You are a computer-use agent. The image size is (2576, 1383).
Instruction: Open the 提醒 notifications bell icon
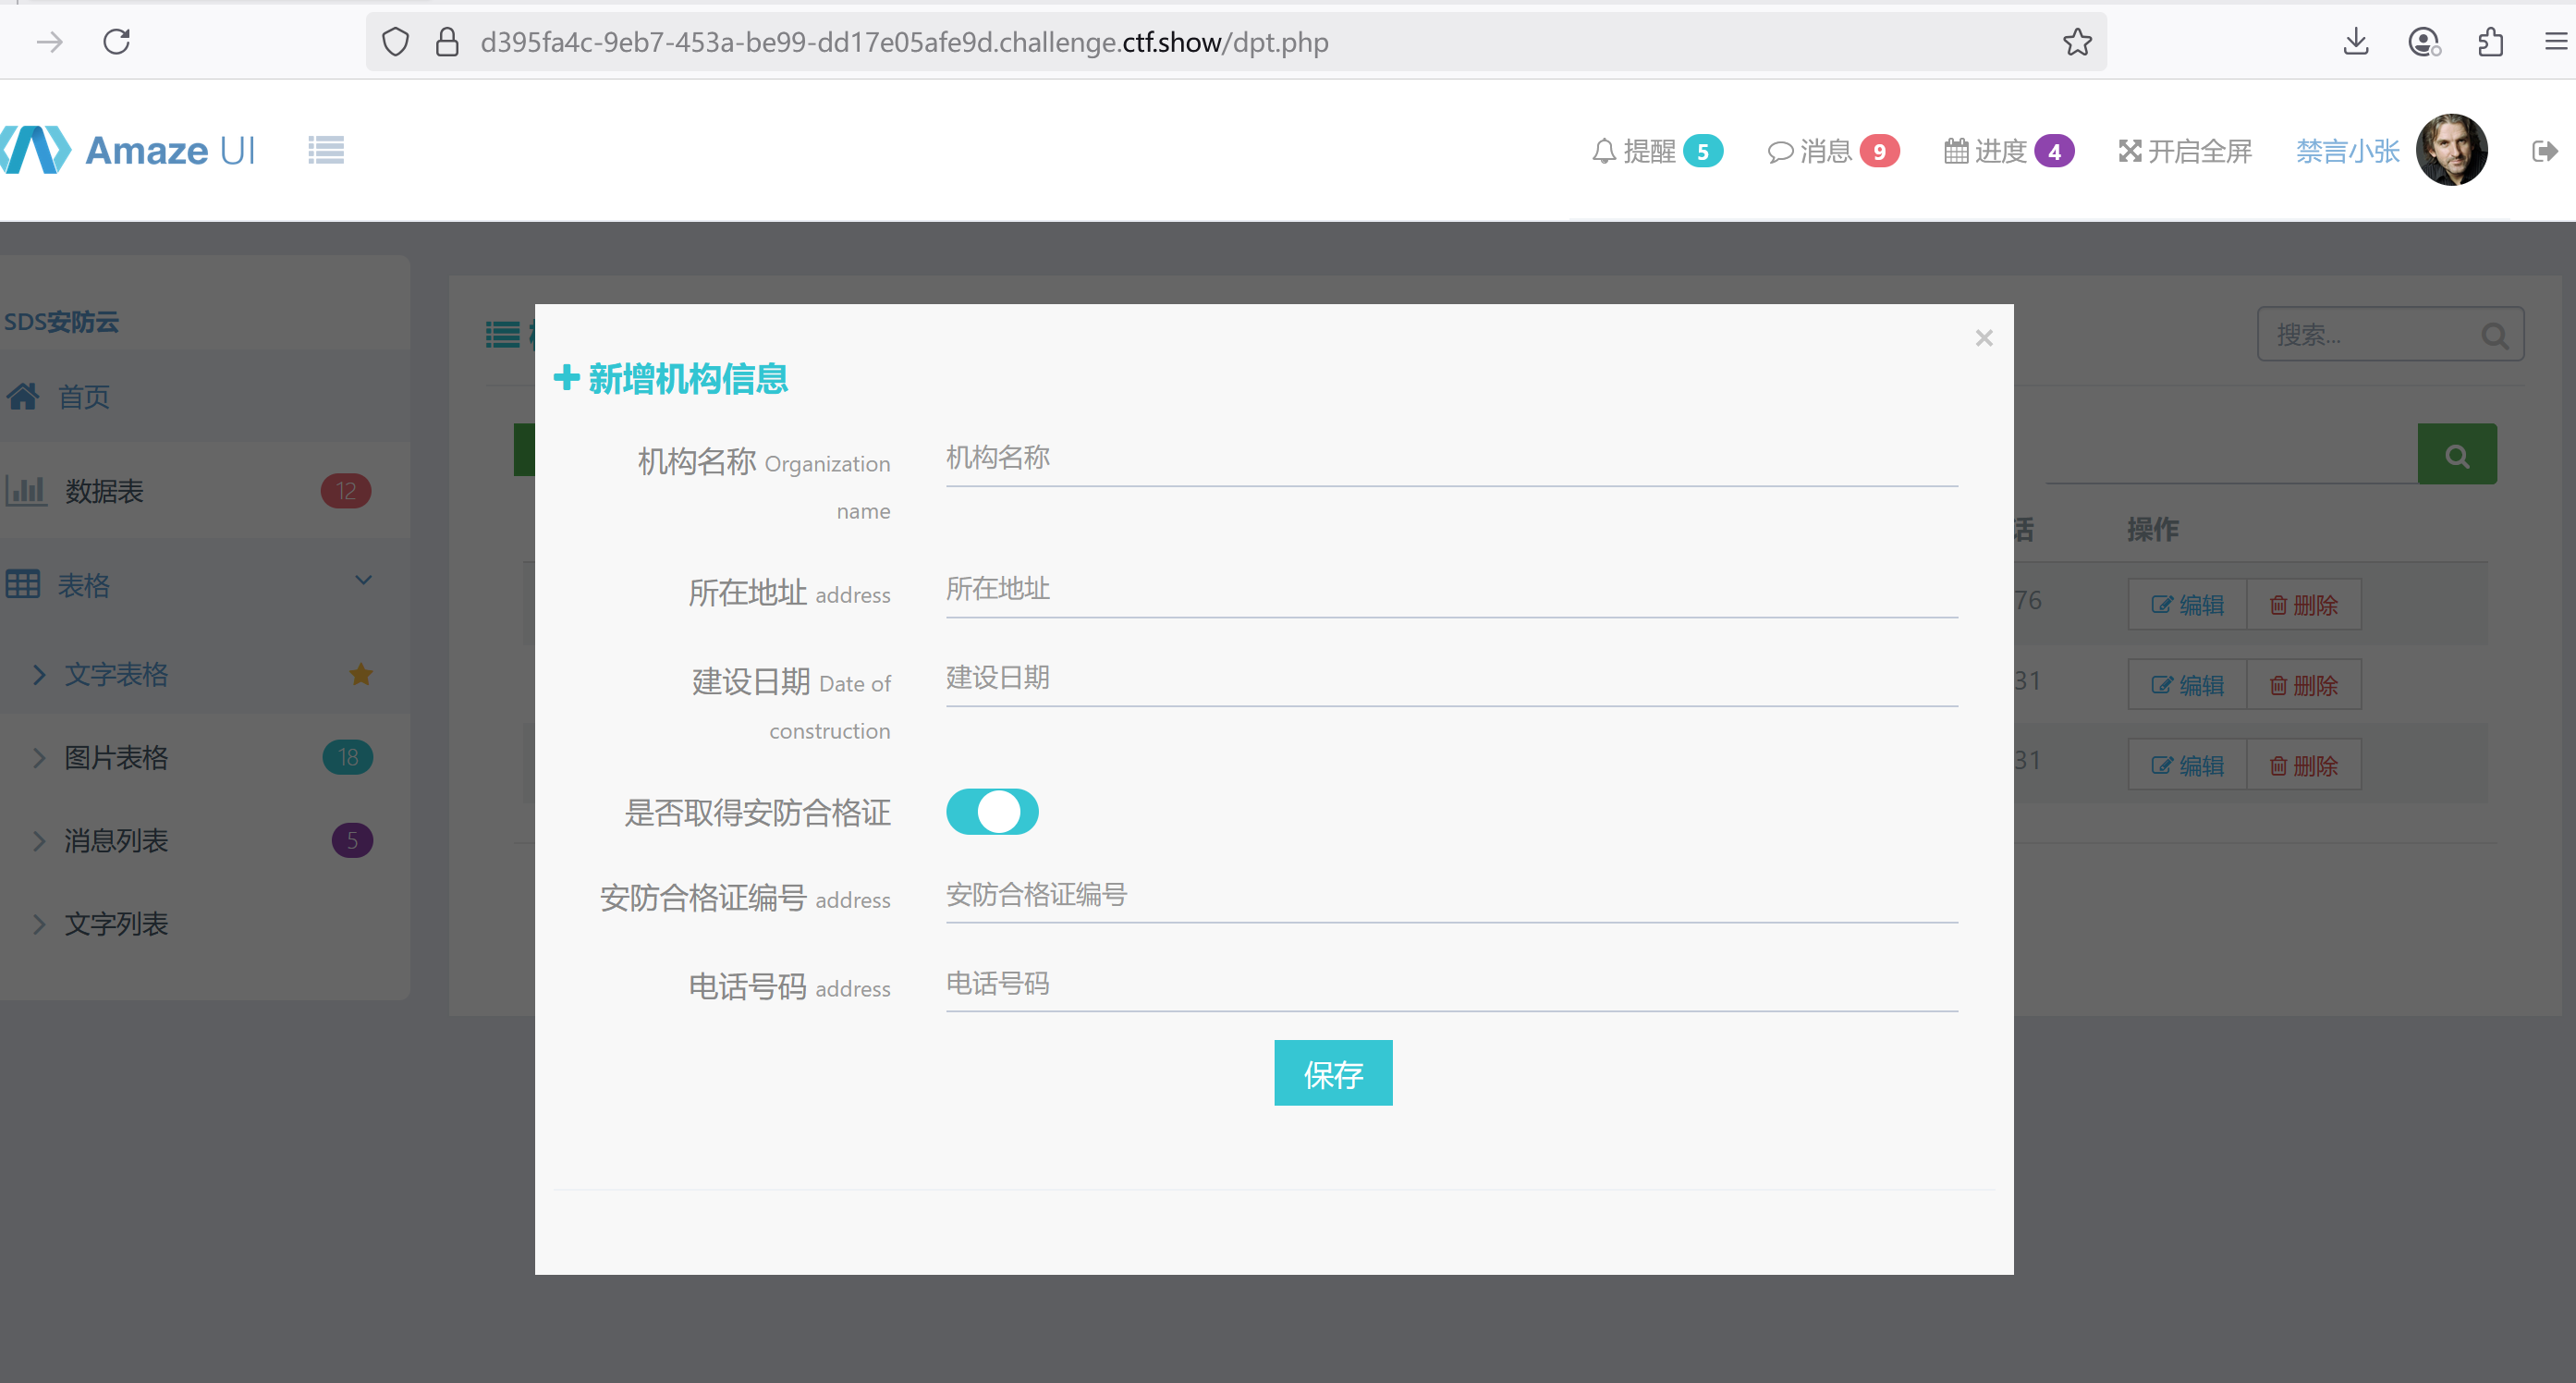1604,150
